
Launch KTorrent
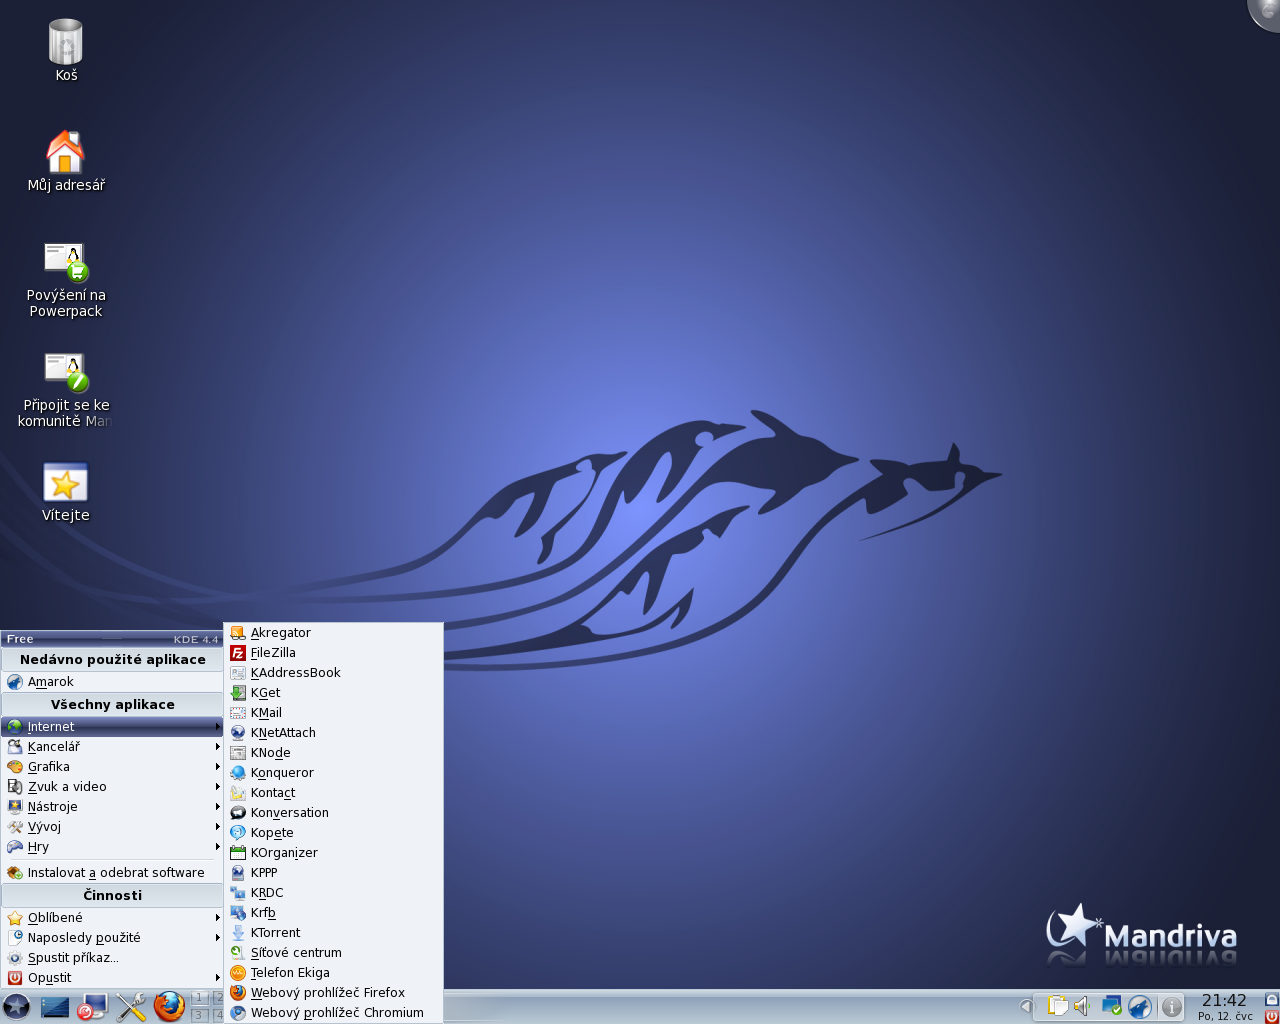click(333, 933)
